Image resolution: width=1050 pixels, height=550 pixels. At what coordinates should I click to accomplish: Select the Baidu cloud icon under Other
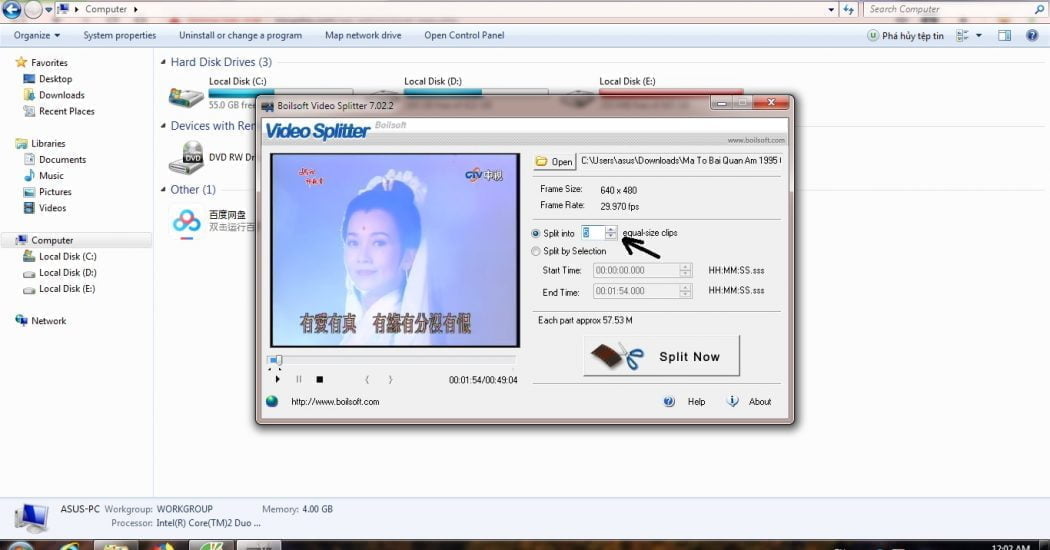click(187, 221)
